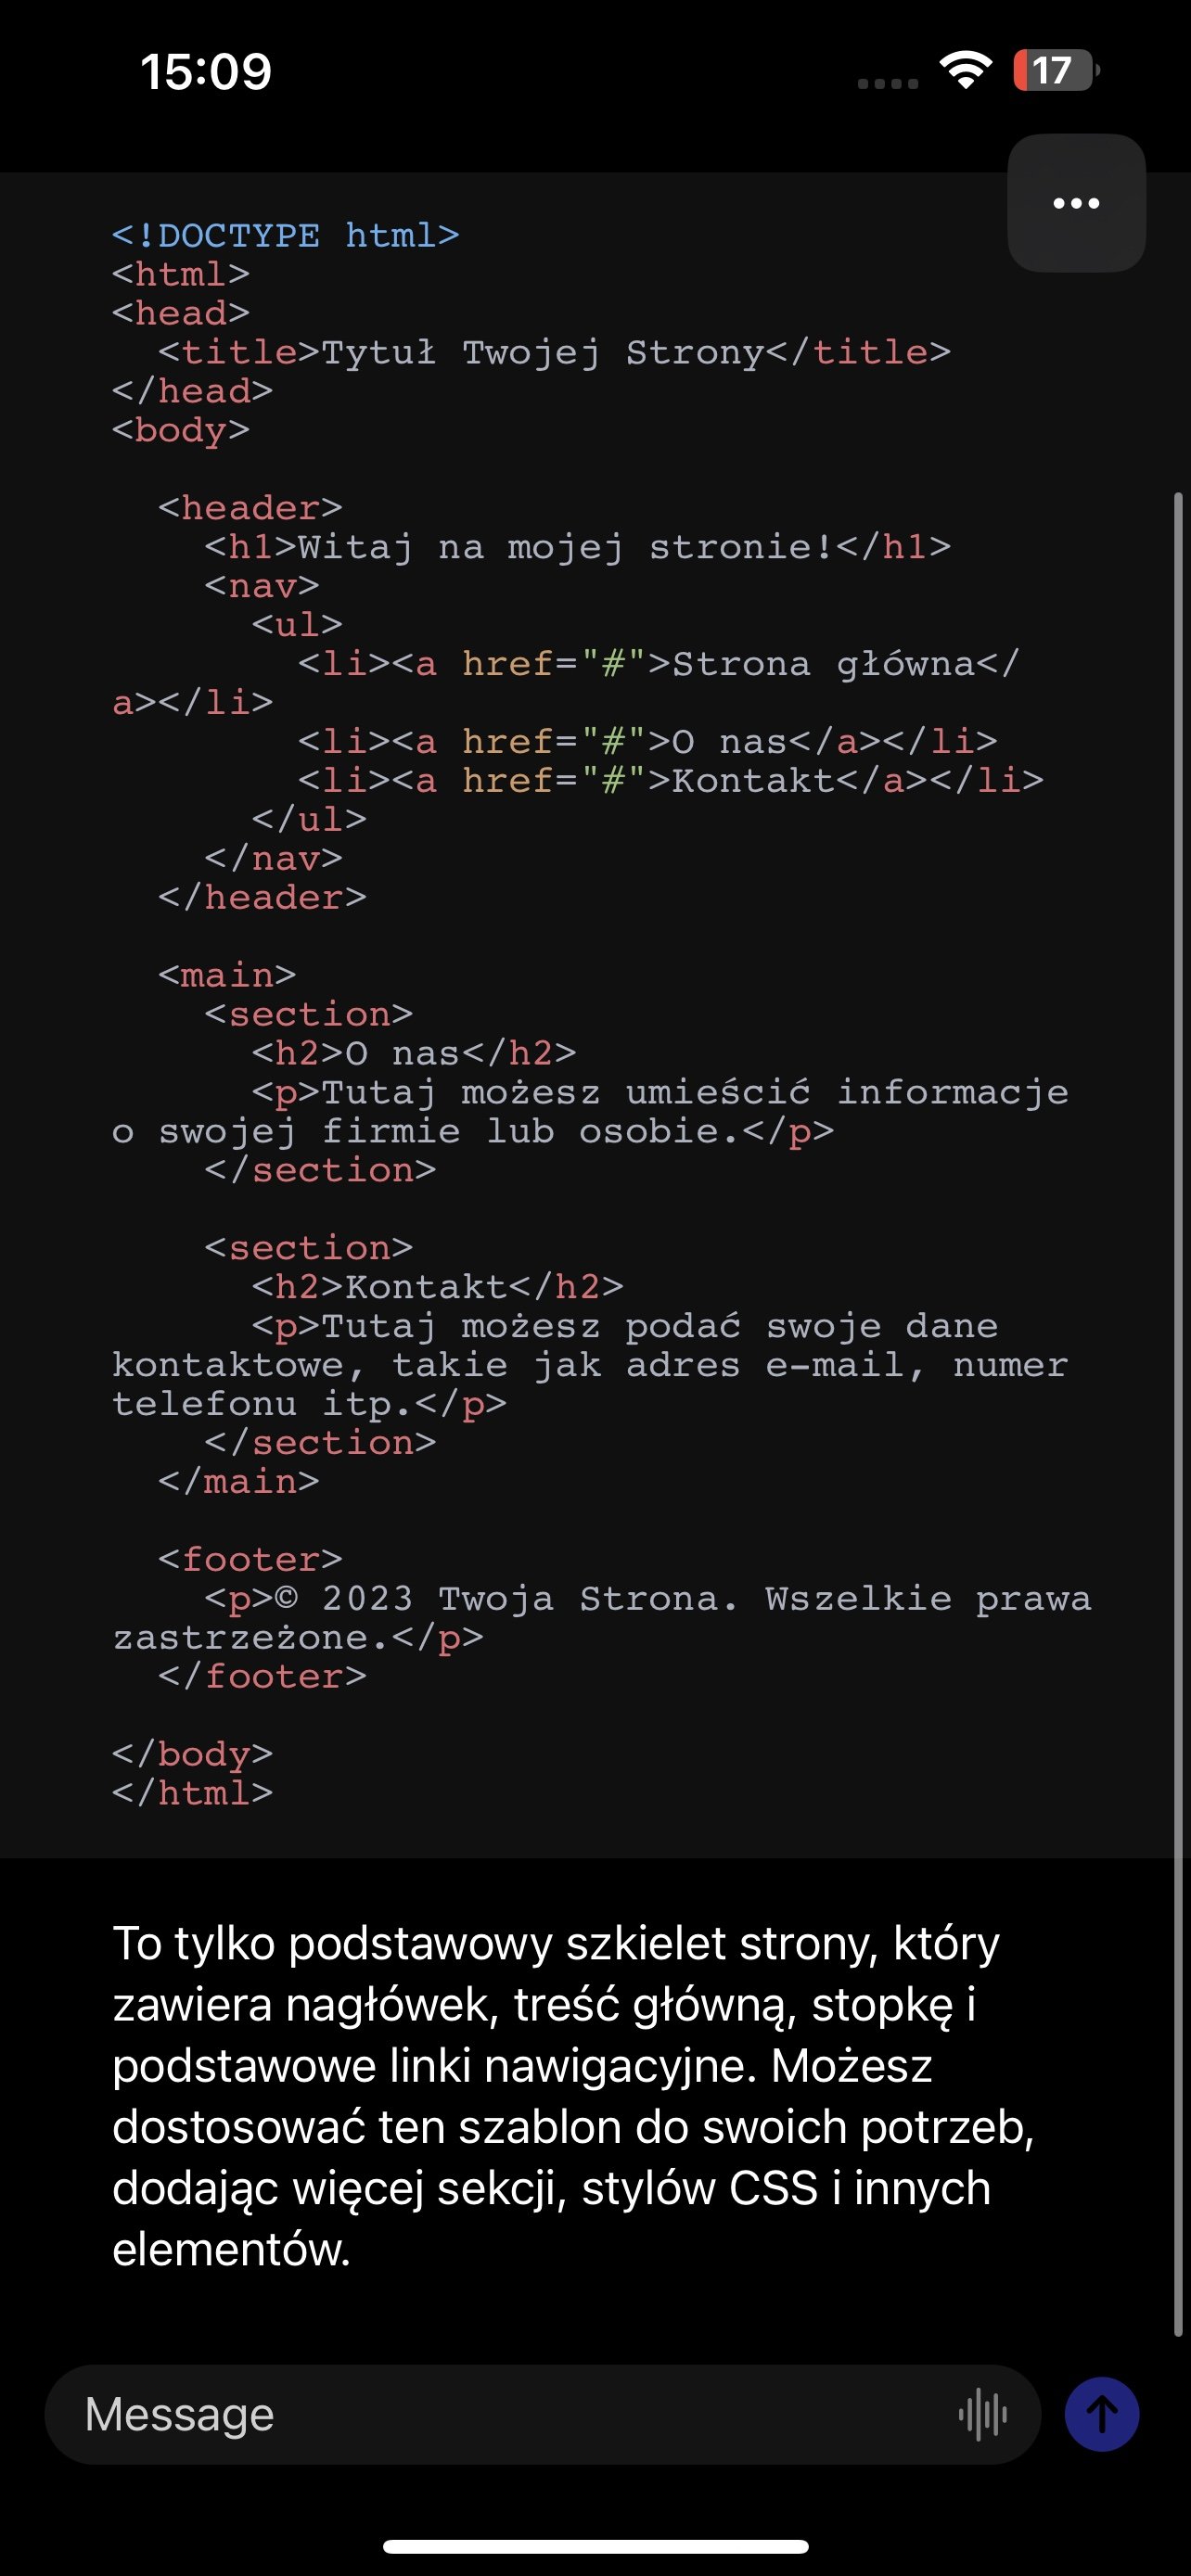1191x2576 pixels.
Task: Tap the closing </html> tag line
Action: 192,1793
